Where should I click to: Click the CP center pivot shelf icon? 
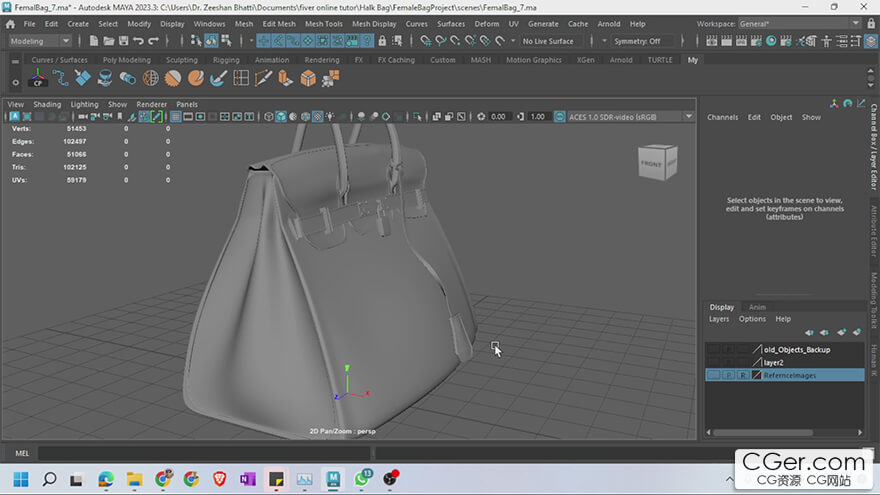pyautogui.click(x=38, y=79)
